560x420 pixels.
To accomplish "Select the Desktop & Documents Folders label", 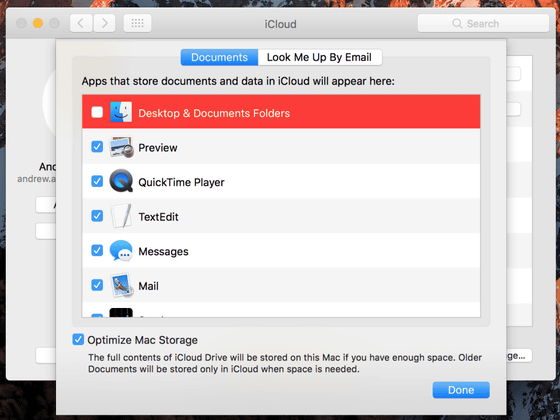I will click(x=214, y=113).
